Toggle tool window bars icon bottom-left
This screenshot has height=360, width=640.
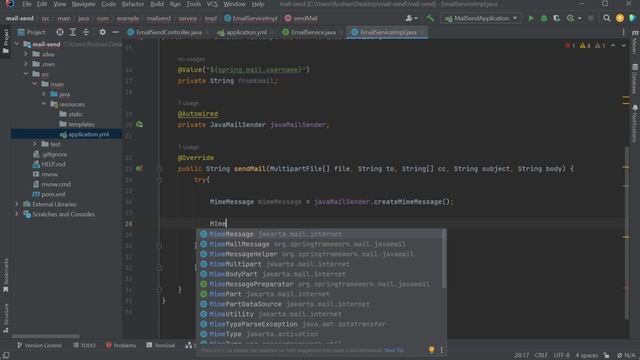point(6,356)
